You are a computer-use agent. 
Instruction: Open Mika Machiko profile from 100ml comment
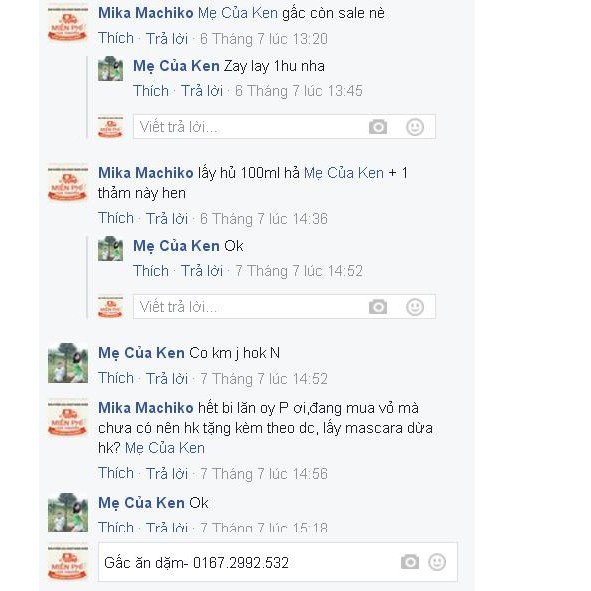coord(145,173)
